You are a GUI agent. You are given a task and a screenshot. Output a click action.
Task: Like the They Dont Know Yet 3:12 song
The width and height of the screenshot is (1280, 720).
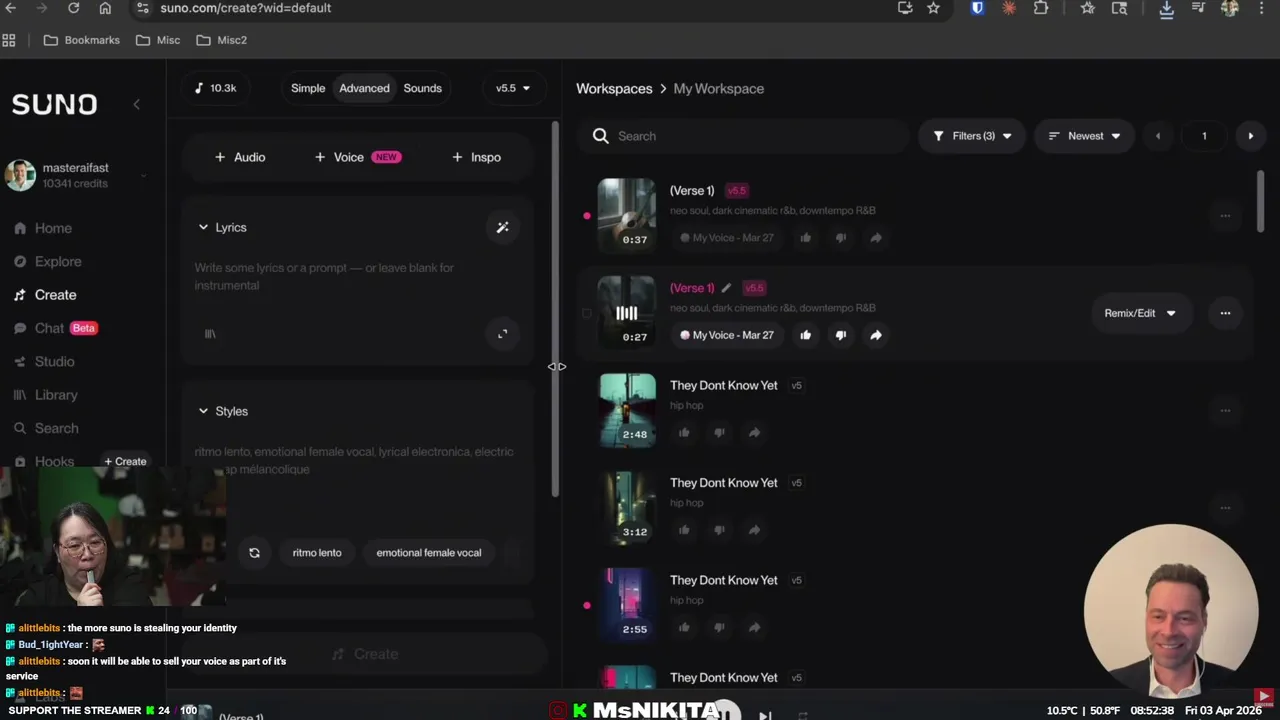[x=684, y=530]
